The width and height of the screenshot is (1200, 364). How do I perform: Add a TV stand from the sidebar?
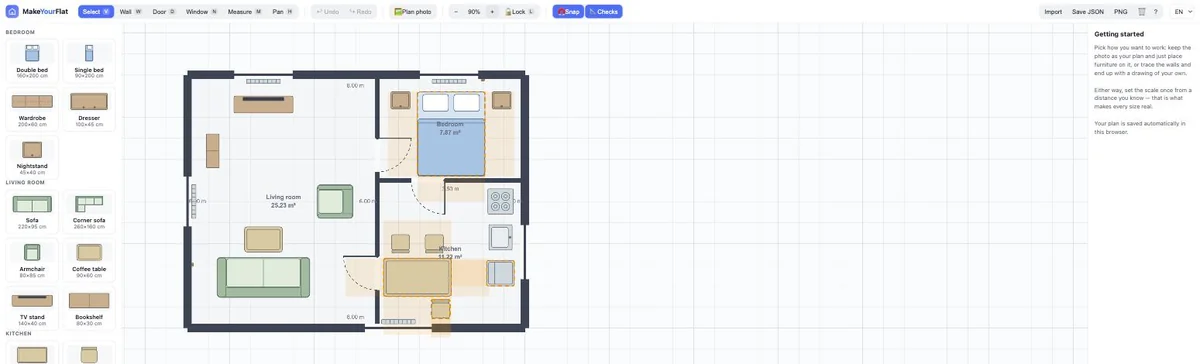point(32,308)
